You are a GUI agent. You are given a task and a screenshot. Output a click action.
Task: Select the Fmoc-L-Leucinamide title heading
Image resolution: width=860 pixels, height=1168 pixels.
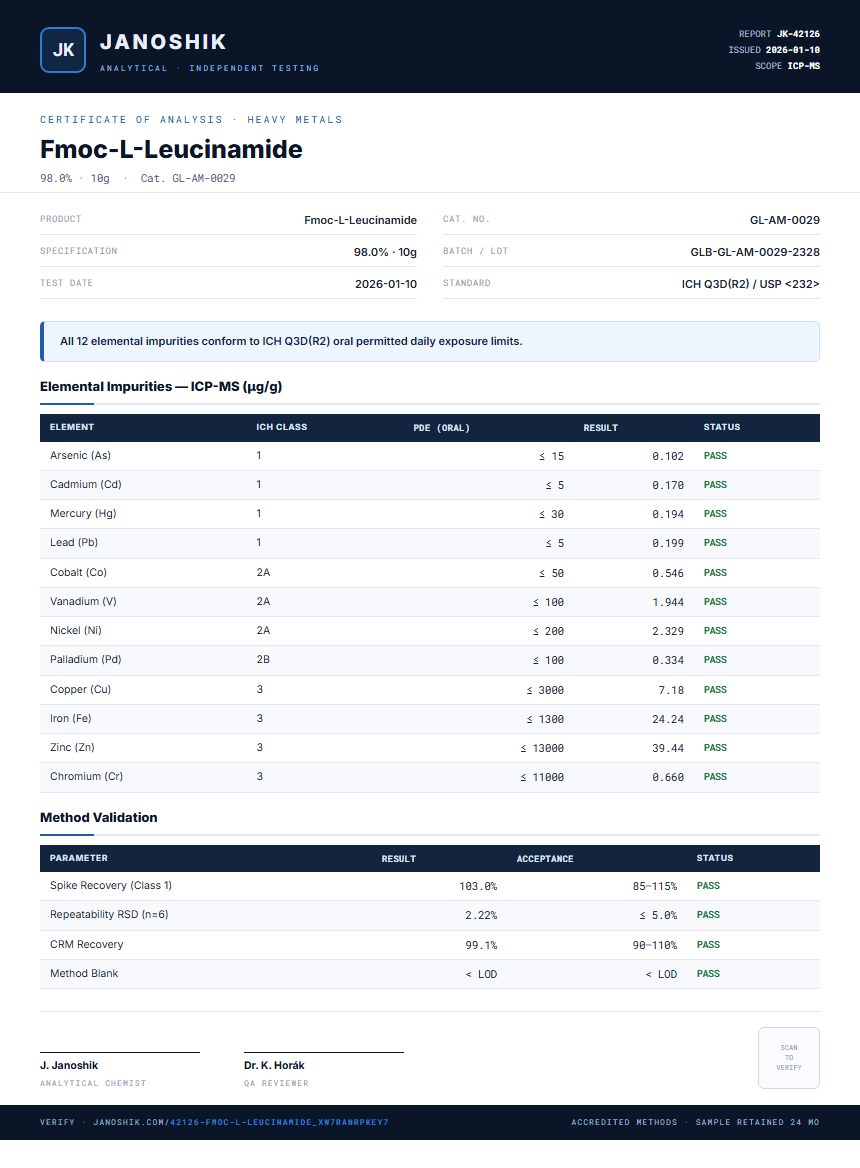tap(171, 149)
